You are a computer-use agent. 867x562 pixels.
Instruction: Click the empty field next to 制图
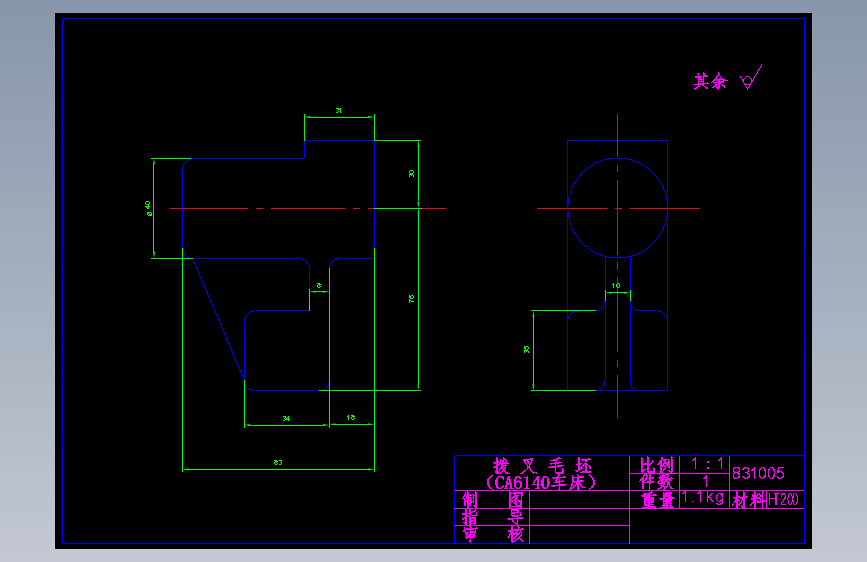tap(579, 499)
